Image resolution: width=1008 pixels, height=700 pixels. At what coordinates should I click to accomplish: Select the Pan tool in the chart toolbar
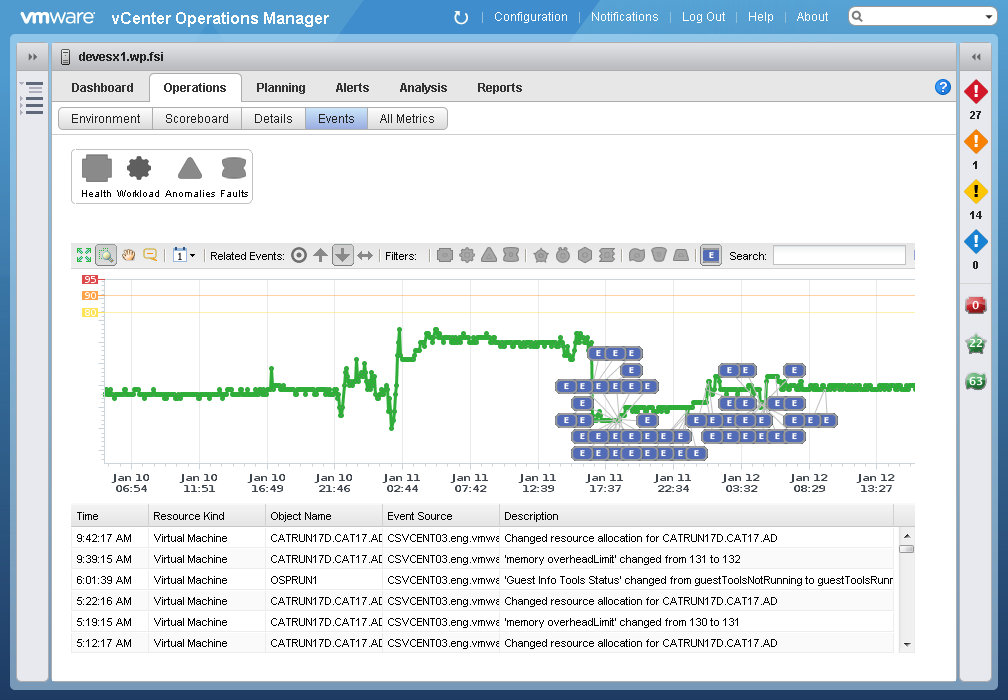pyautogui.click(x=128, y=255)
